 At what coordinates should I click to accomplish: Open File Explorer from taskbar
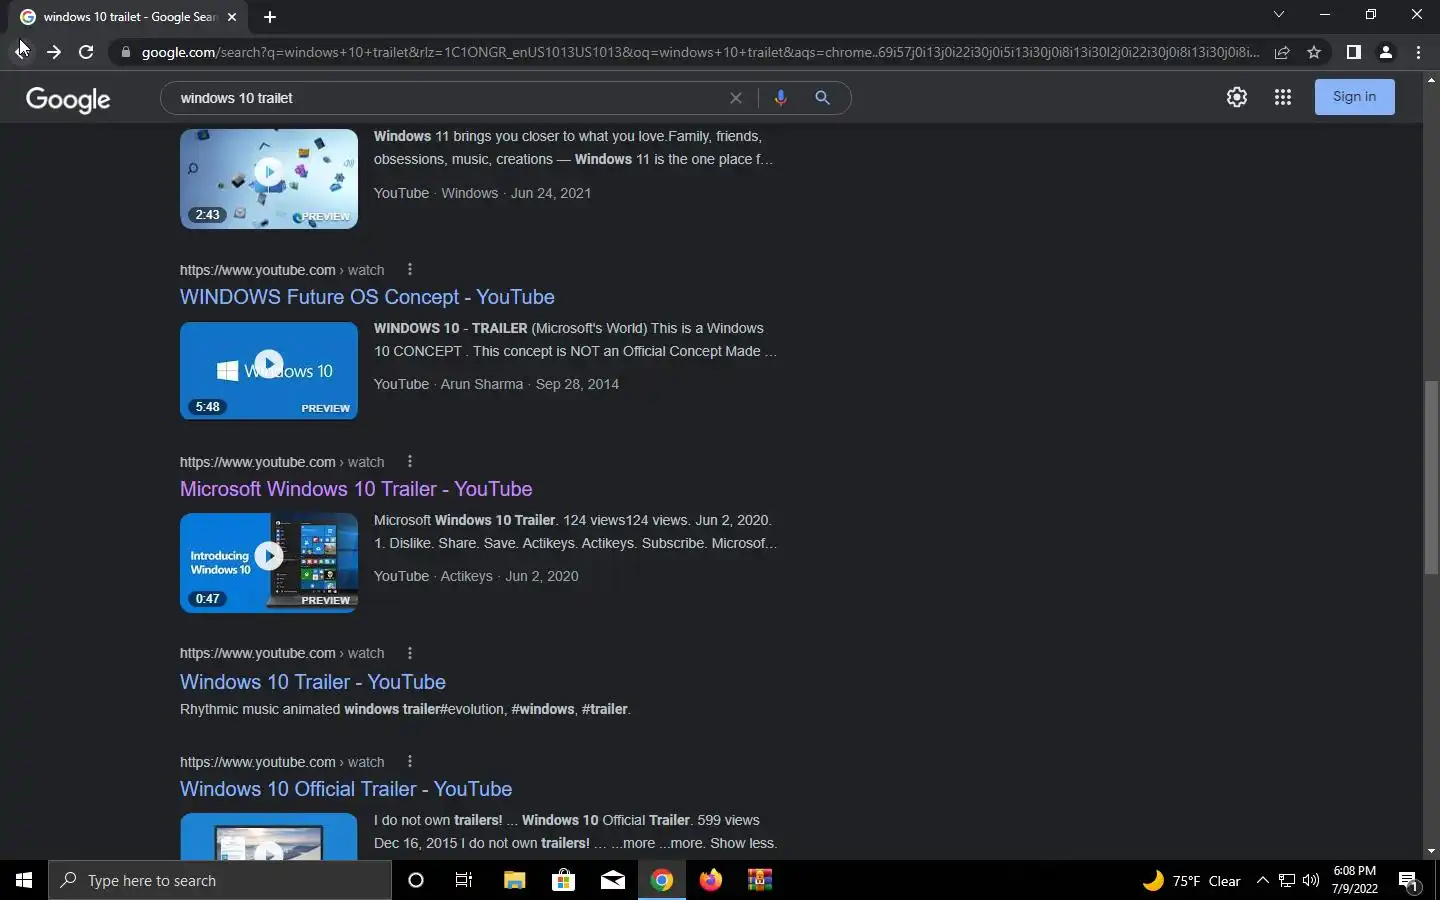pyautogui.click(x=514, y=880)
